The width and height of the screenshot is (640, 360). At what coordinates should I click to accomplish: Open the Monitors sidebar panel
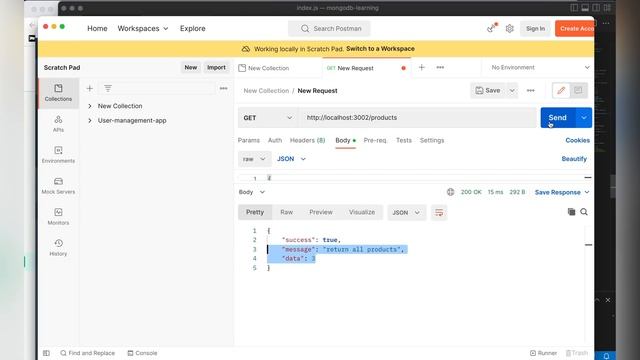coord(58,217)
